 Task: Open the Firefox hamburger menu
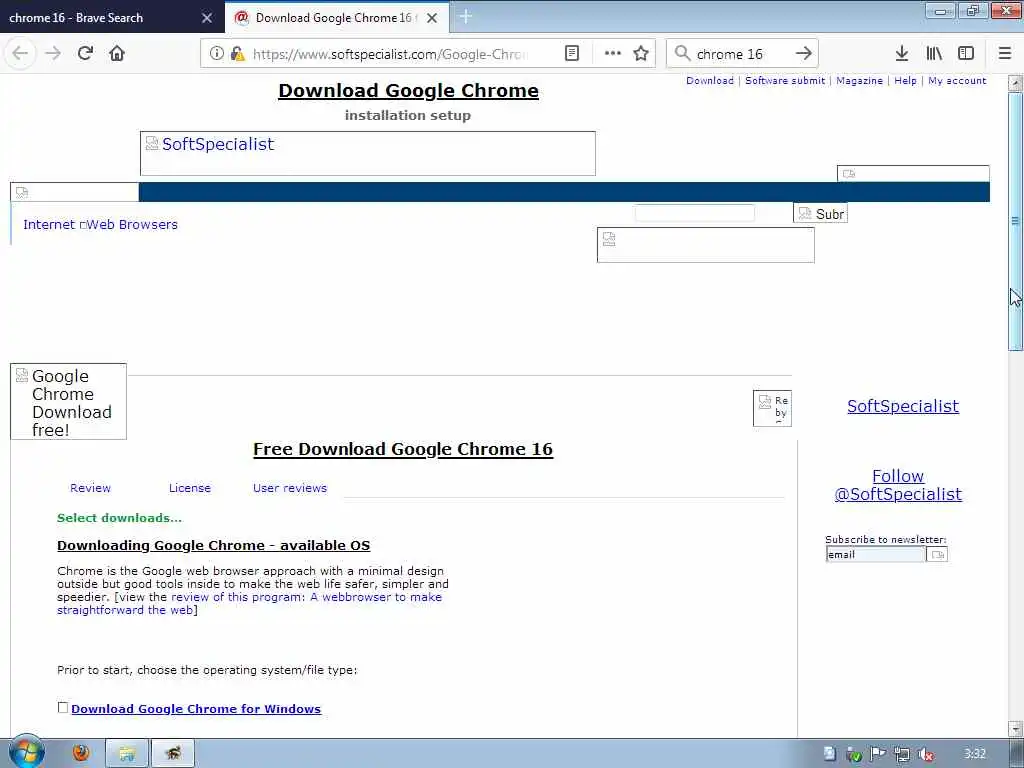[1005, 54]
